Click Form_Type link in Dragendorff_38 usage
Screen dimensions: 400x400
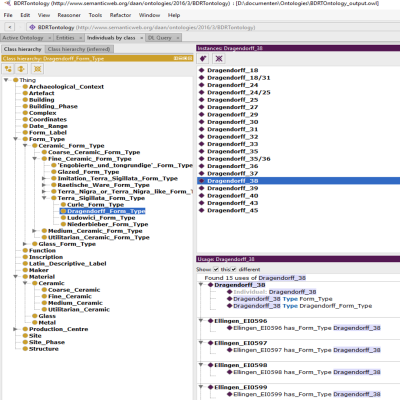[316, 299]
